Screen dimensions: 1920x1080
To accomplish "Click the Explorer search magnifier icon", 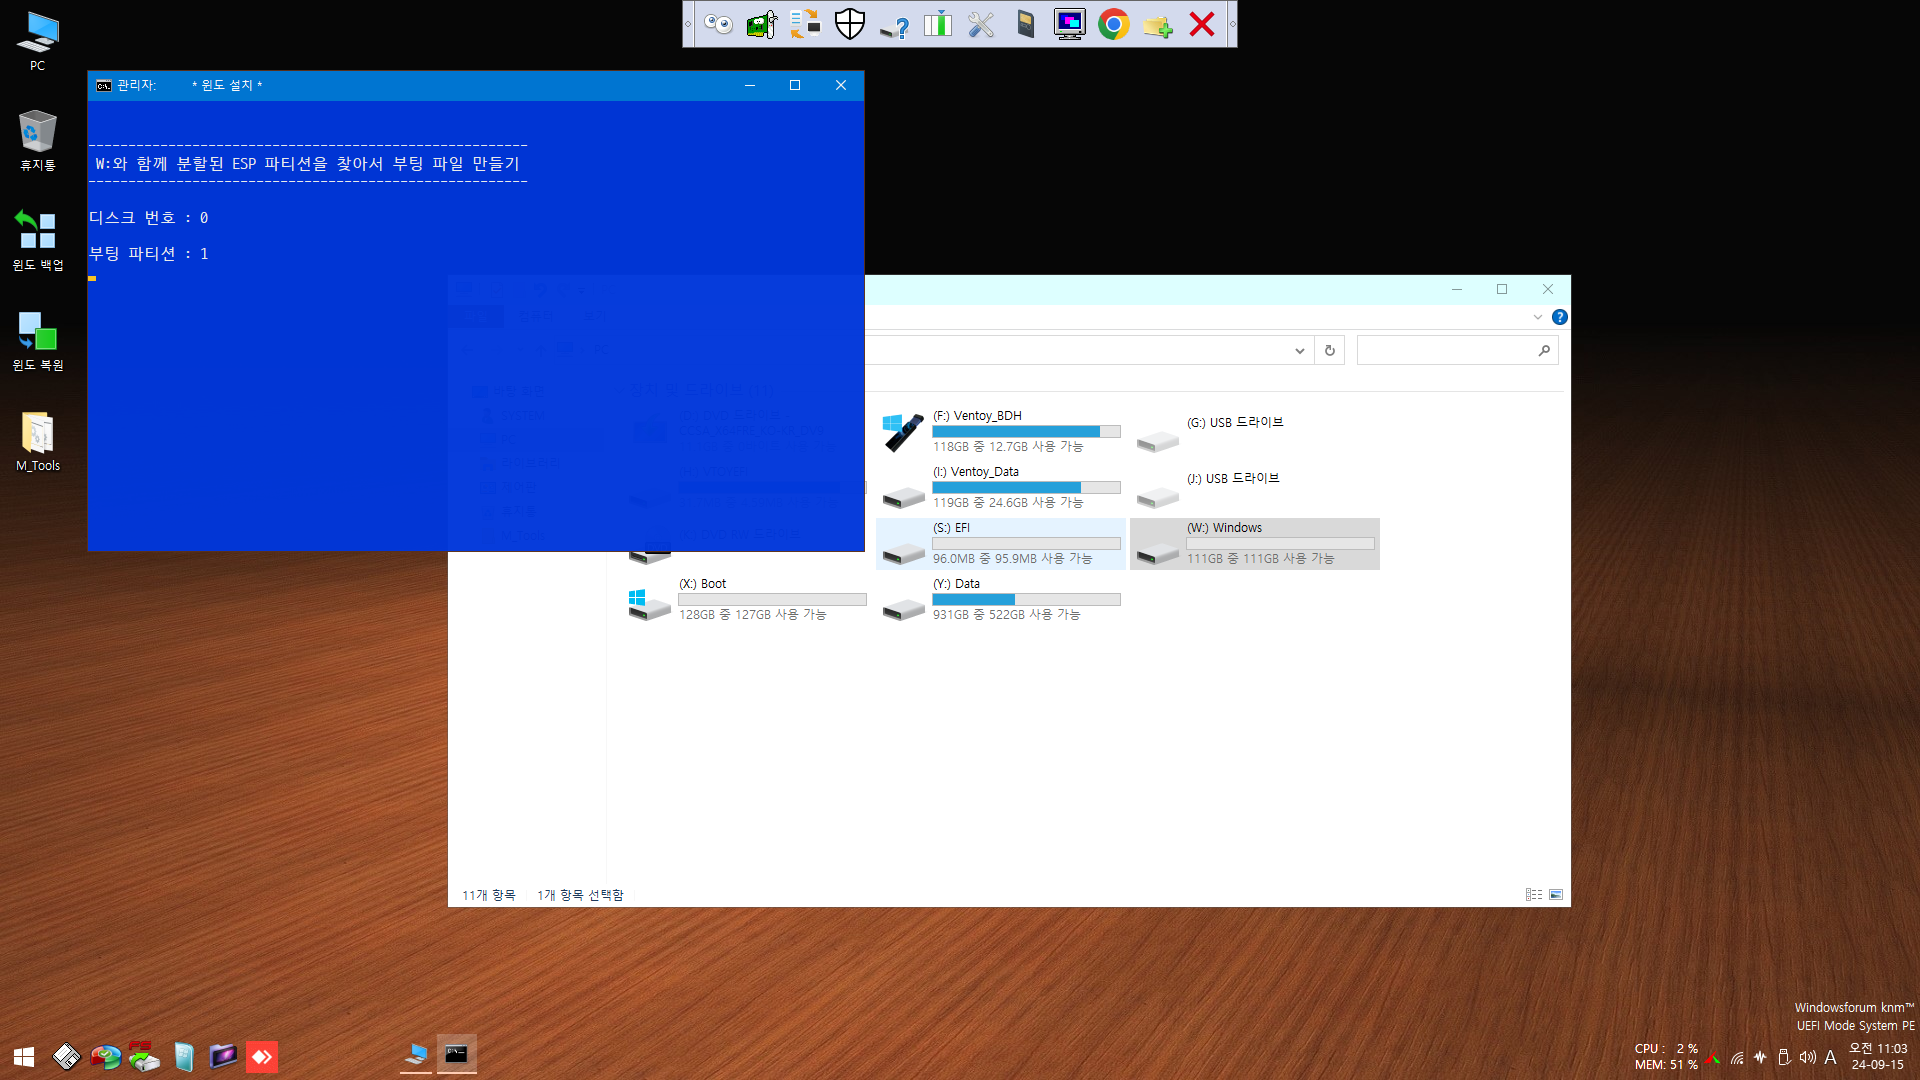I will (1544, 351).
